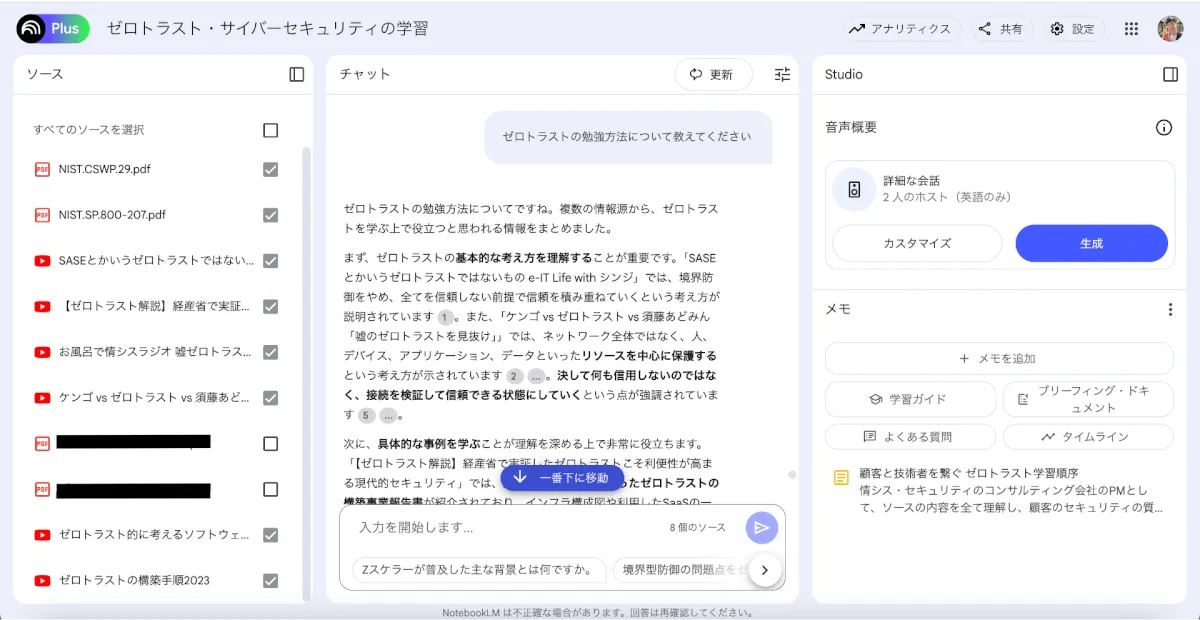The image size is (1200, 620).
Task: Click notebook title ゼロトラスト・サイバーセキュリティの学習
Action: tap(268, 29)
